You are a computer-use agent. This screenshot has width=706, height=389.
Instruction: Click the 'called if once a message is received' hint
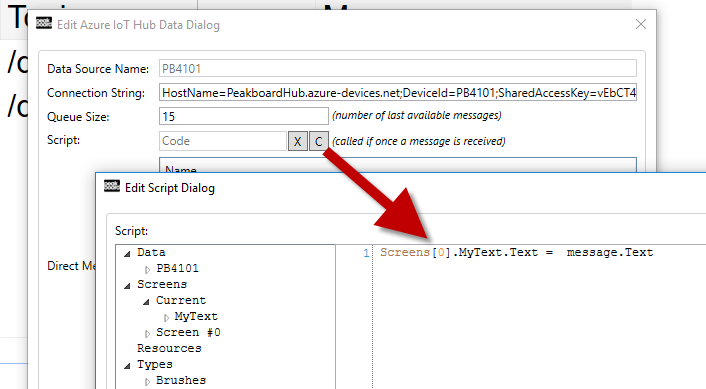(x=419, y=141)
